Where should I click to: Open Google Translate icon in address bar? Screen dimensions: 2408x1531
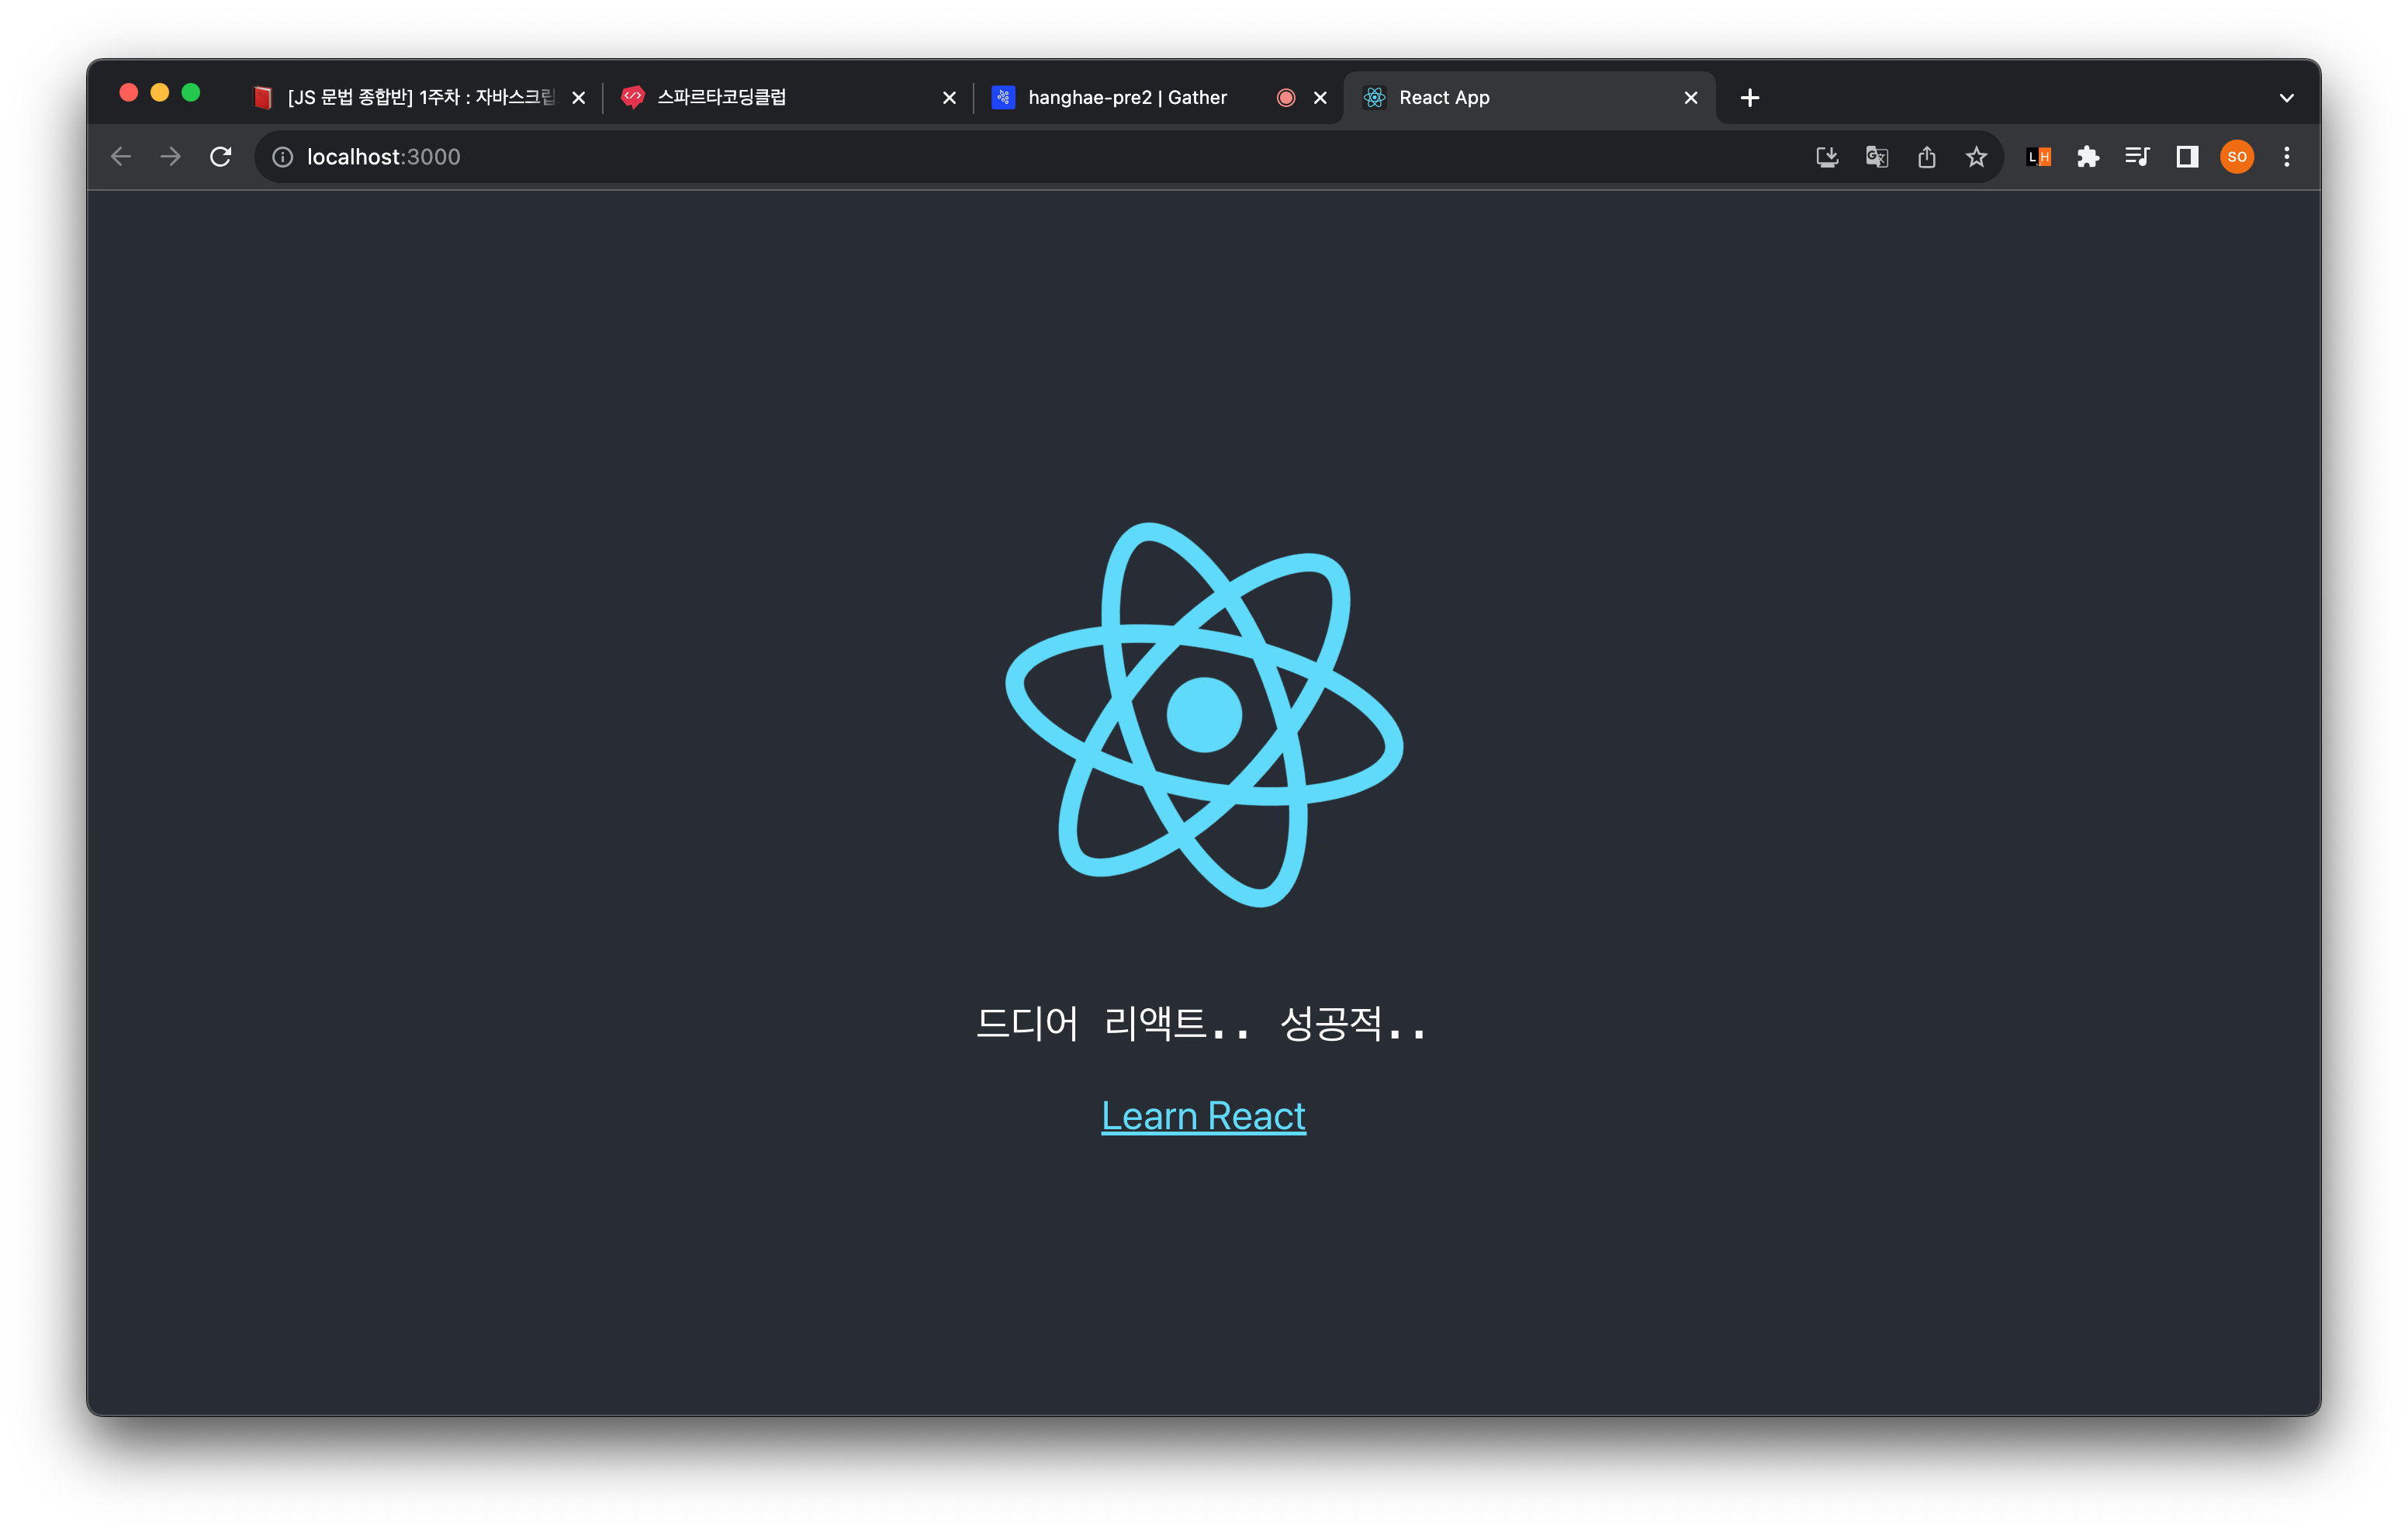coord(1877,157)
